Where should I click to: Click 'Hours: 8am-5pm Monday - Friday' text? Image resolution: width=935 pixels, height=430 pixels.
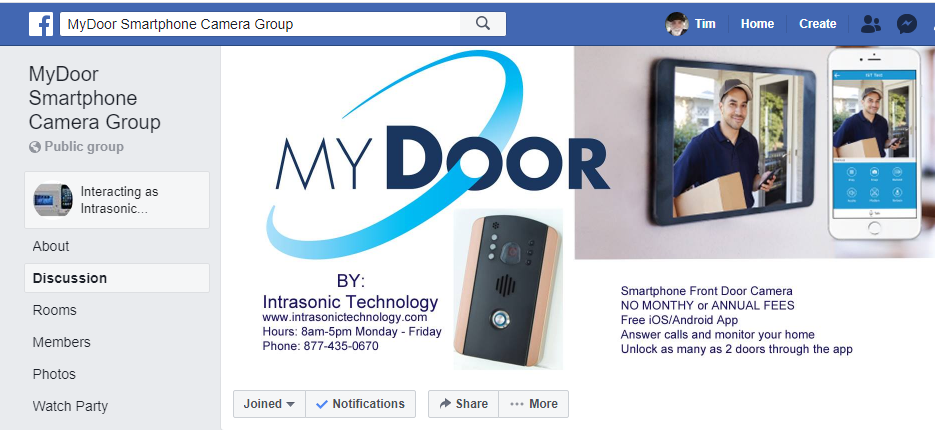(x=352, y=332)
